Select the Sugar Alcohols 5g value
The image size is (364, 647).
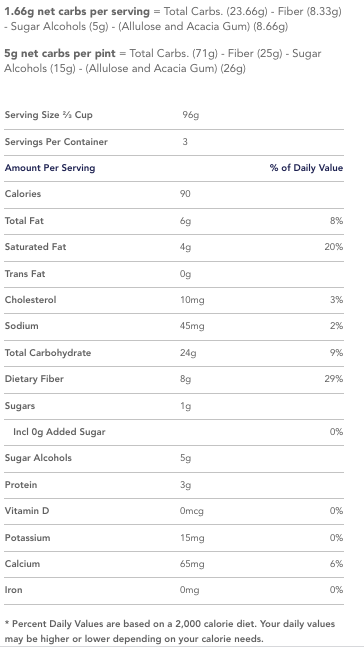[x=186, y=458]
